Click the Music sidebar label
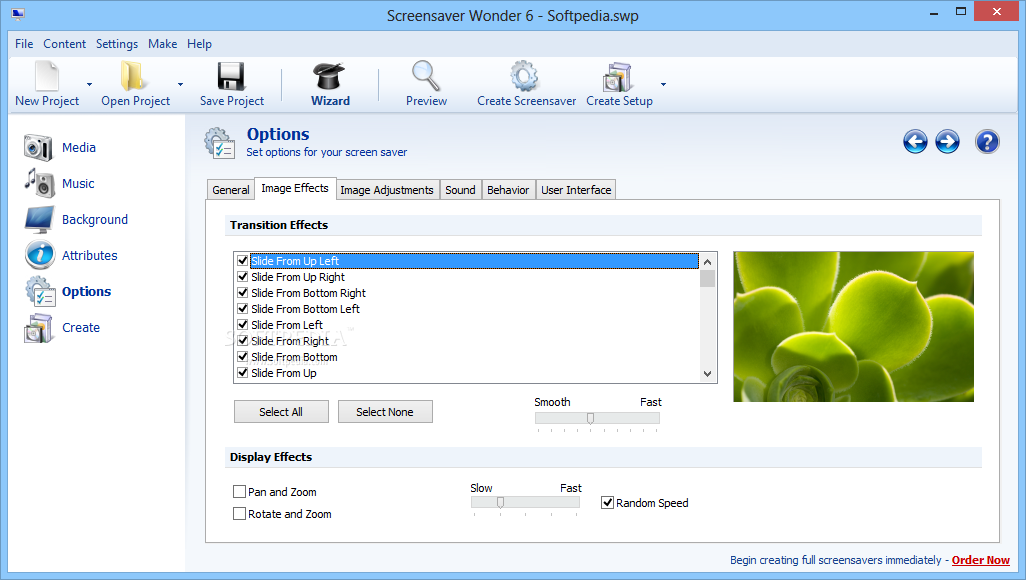The height and width of the screenshot is (580, 1026). pos(78,183)
